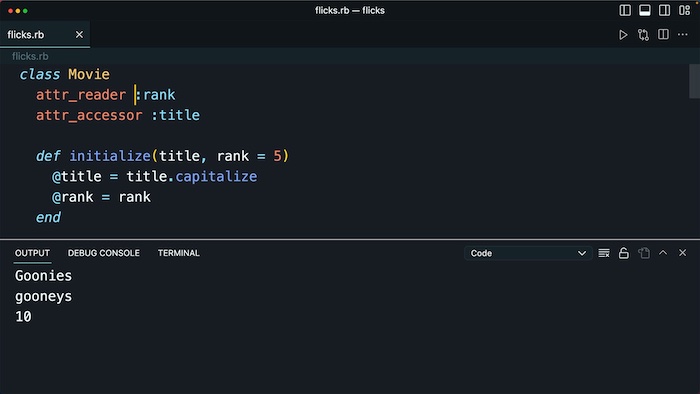Open output log in editor
Screen dimensions: 700x394
point(644,253)
